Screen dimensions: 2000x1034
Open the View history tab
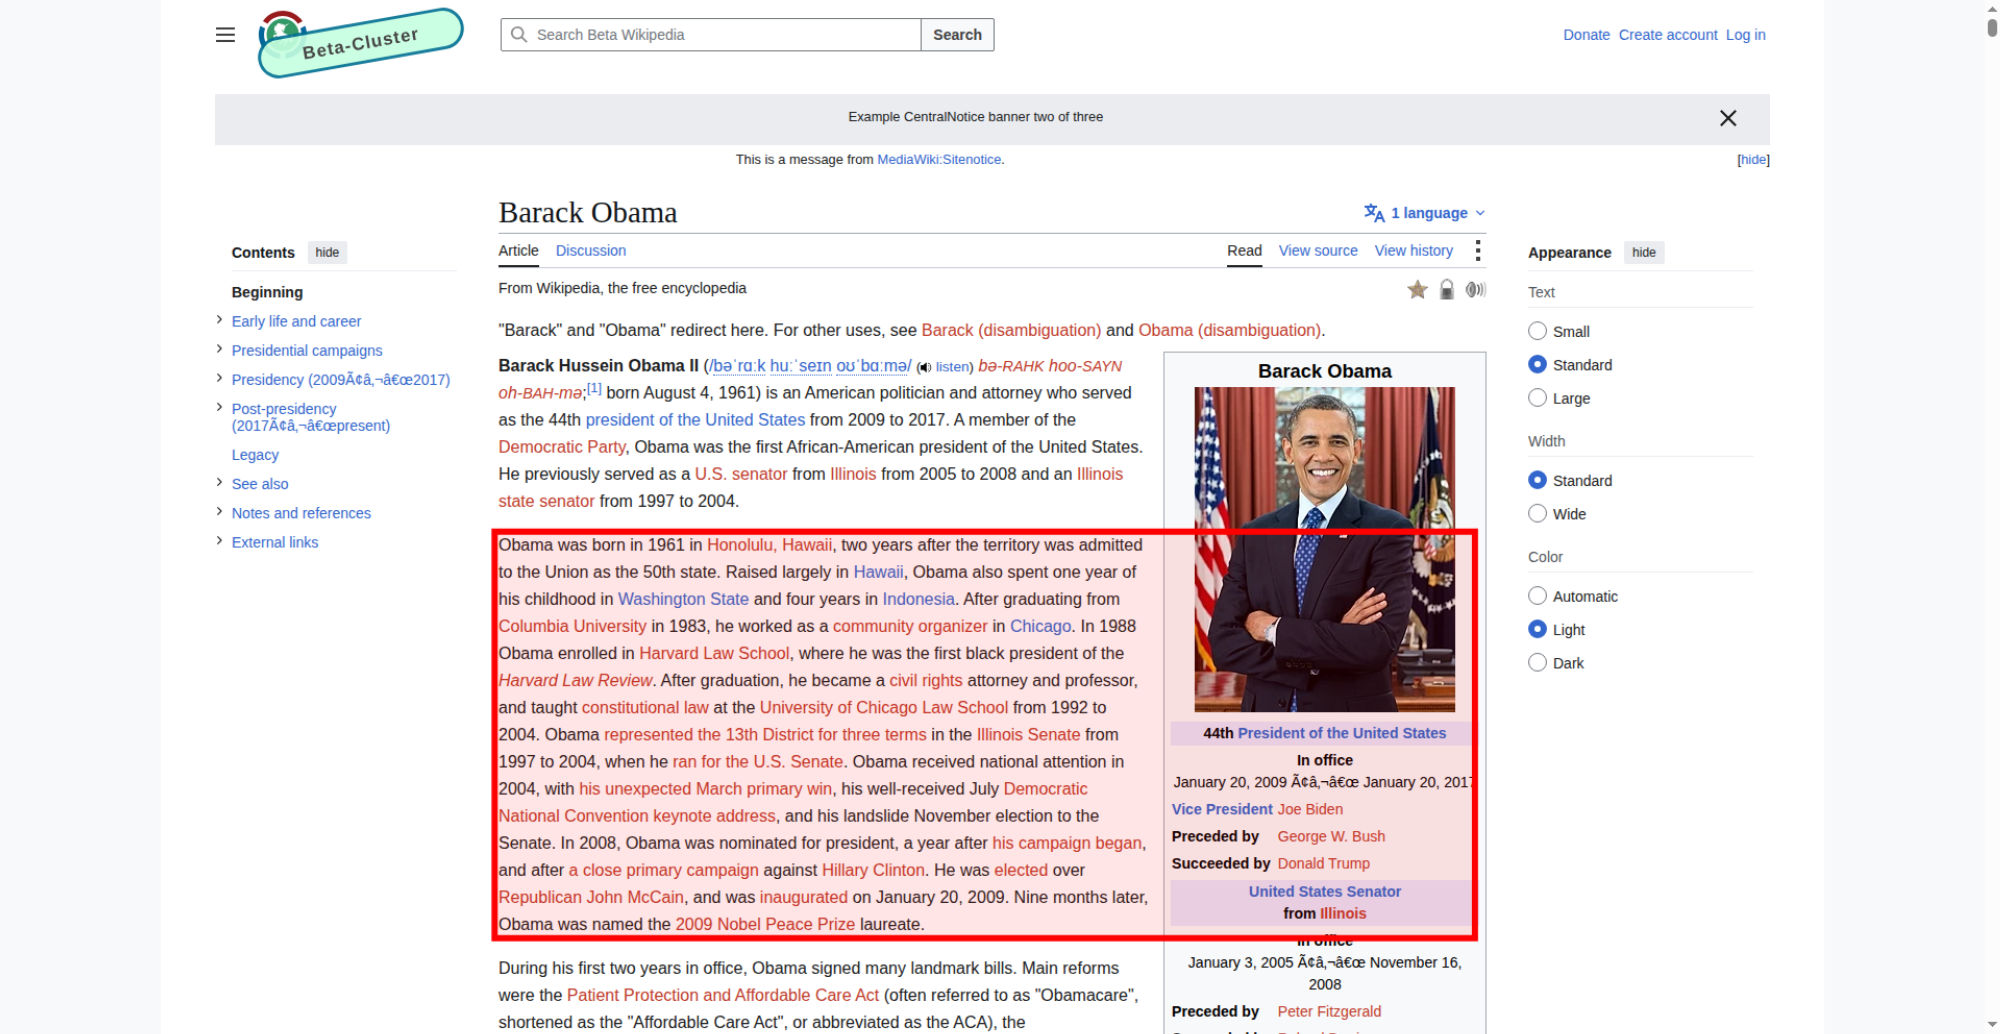pos(1413,251)
